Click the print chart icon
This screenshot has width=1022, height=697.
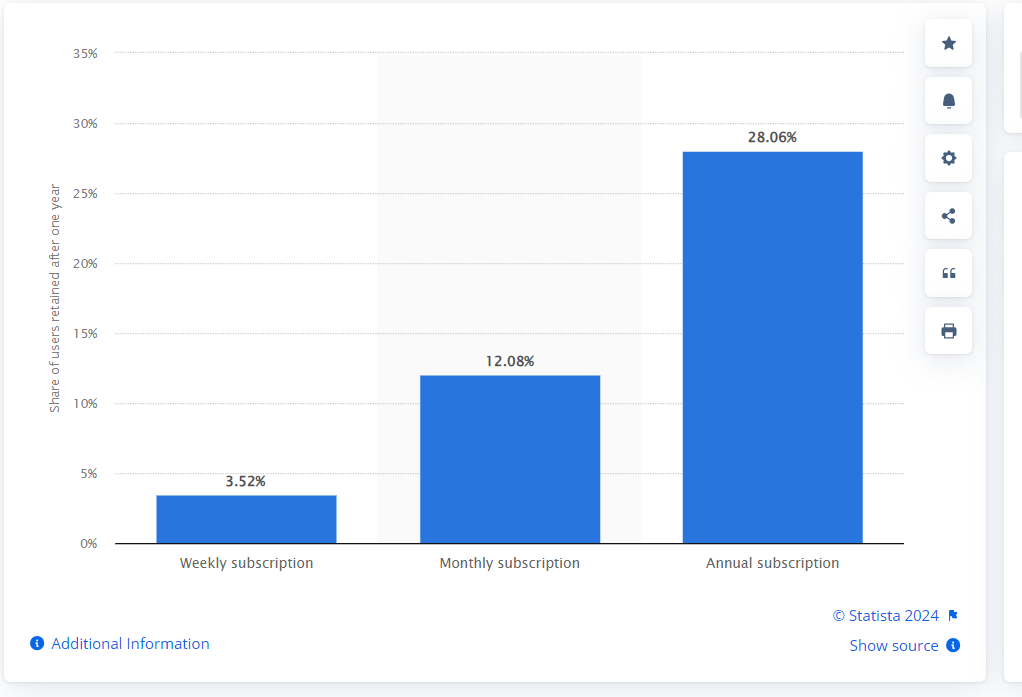point(948,331)
